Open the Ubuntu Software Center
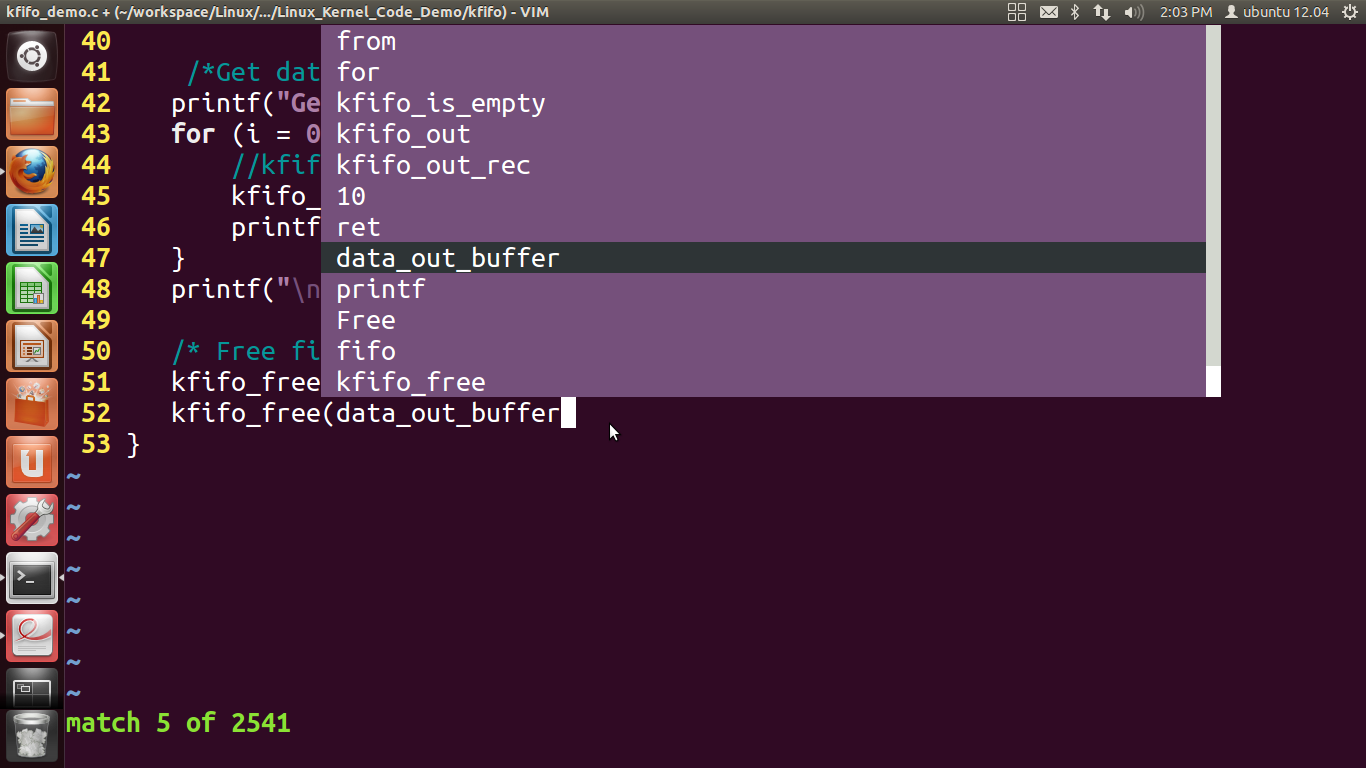 click(x=31, y=403)
